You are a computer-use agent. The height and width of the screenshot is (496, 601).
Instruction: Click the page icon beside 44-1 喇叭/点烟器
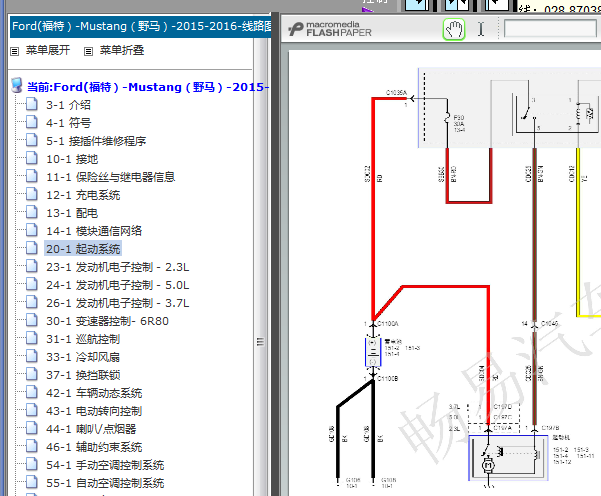[x=32, y=428]
